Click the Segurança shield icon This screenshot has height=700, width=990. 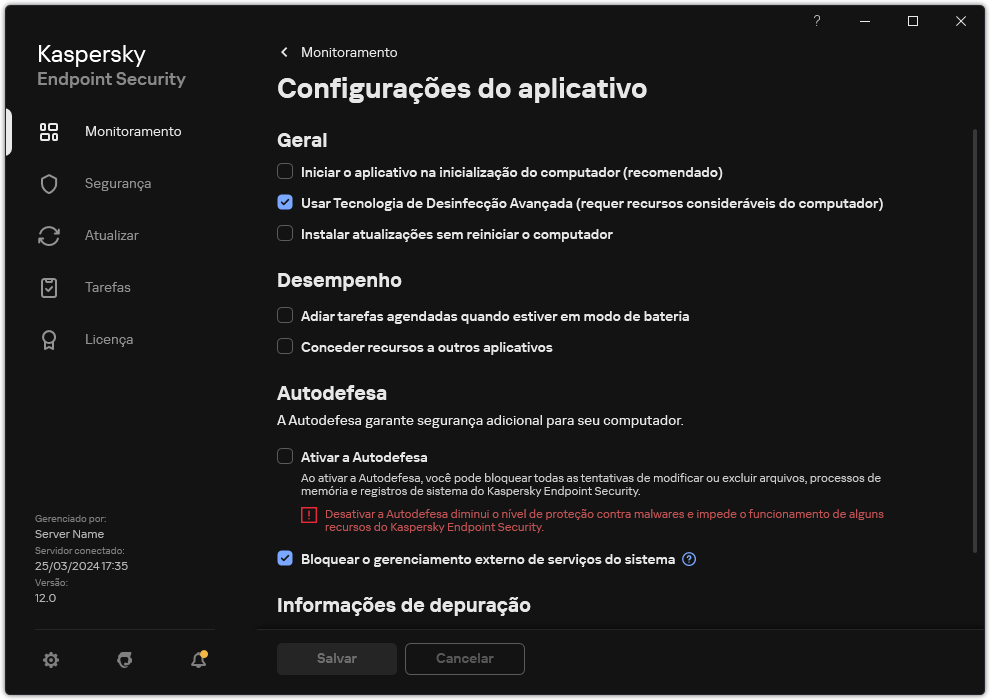coord(48,183)
